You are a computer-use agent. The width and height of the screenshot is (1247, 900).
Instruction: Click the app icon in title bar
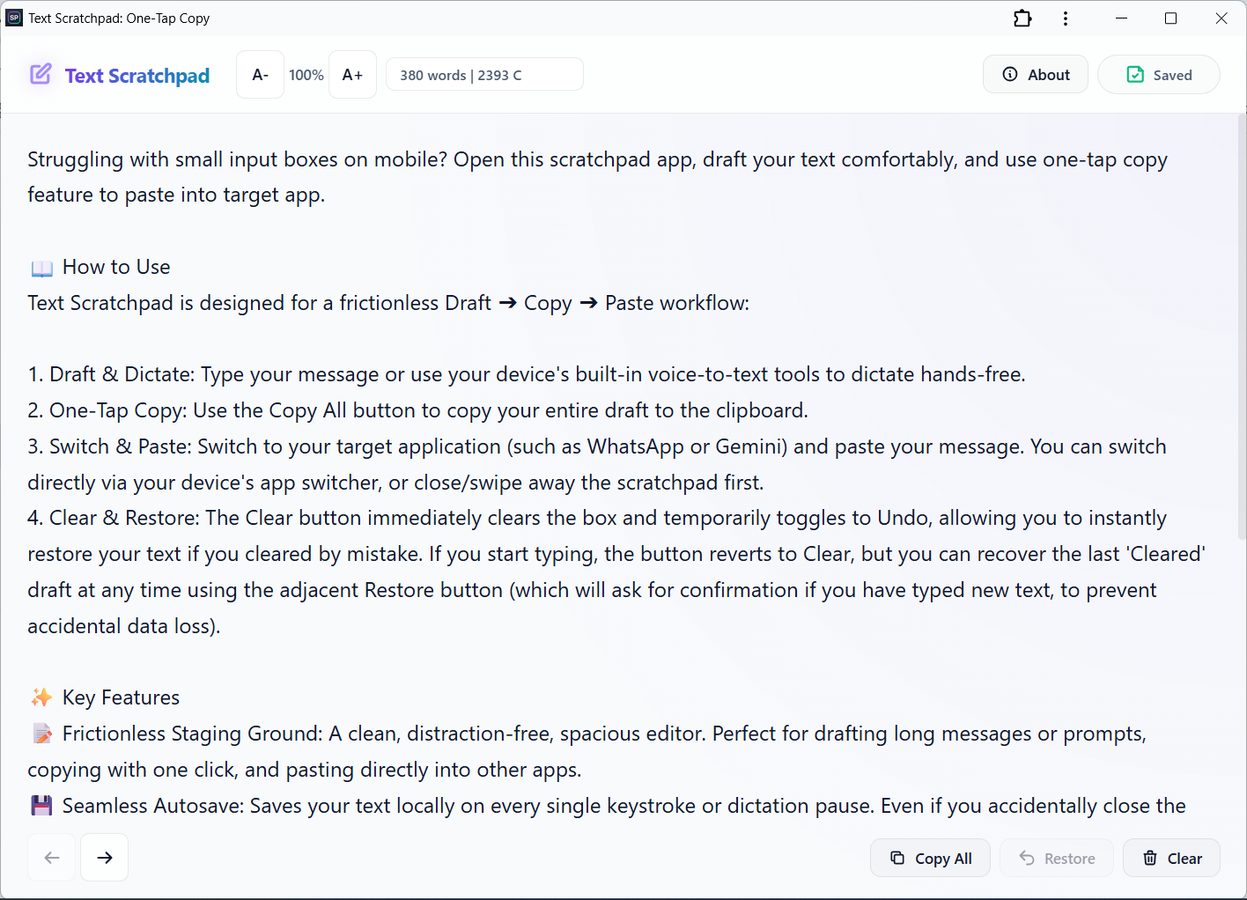(x=14, y=18)
